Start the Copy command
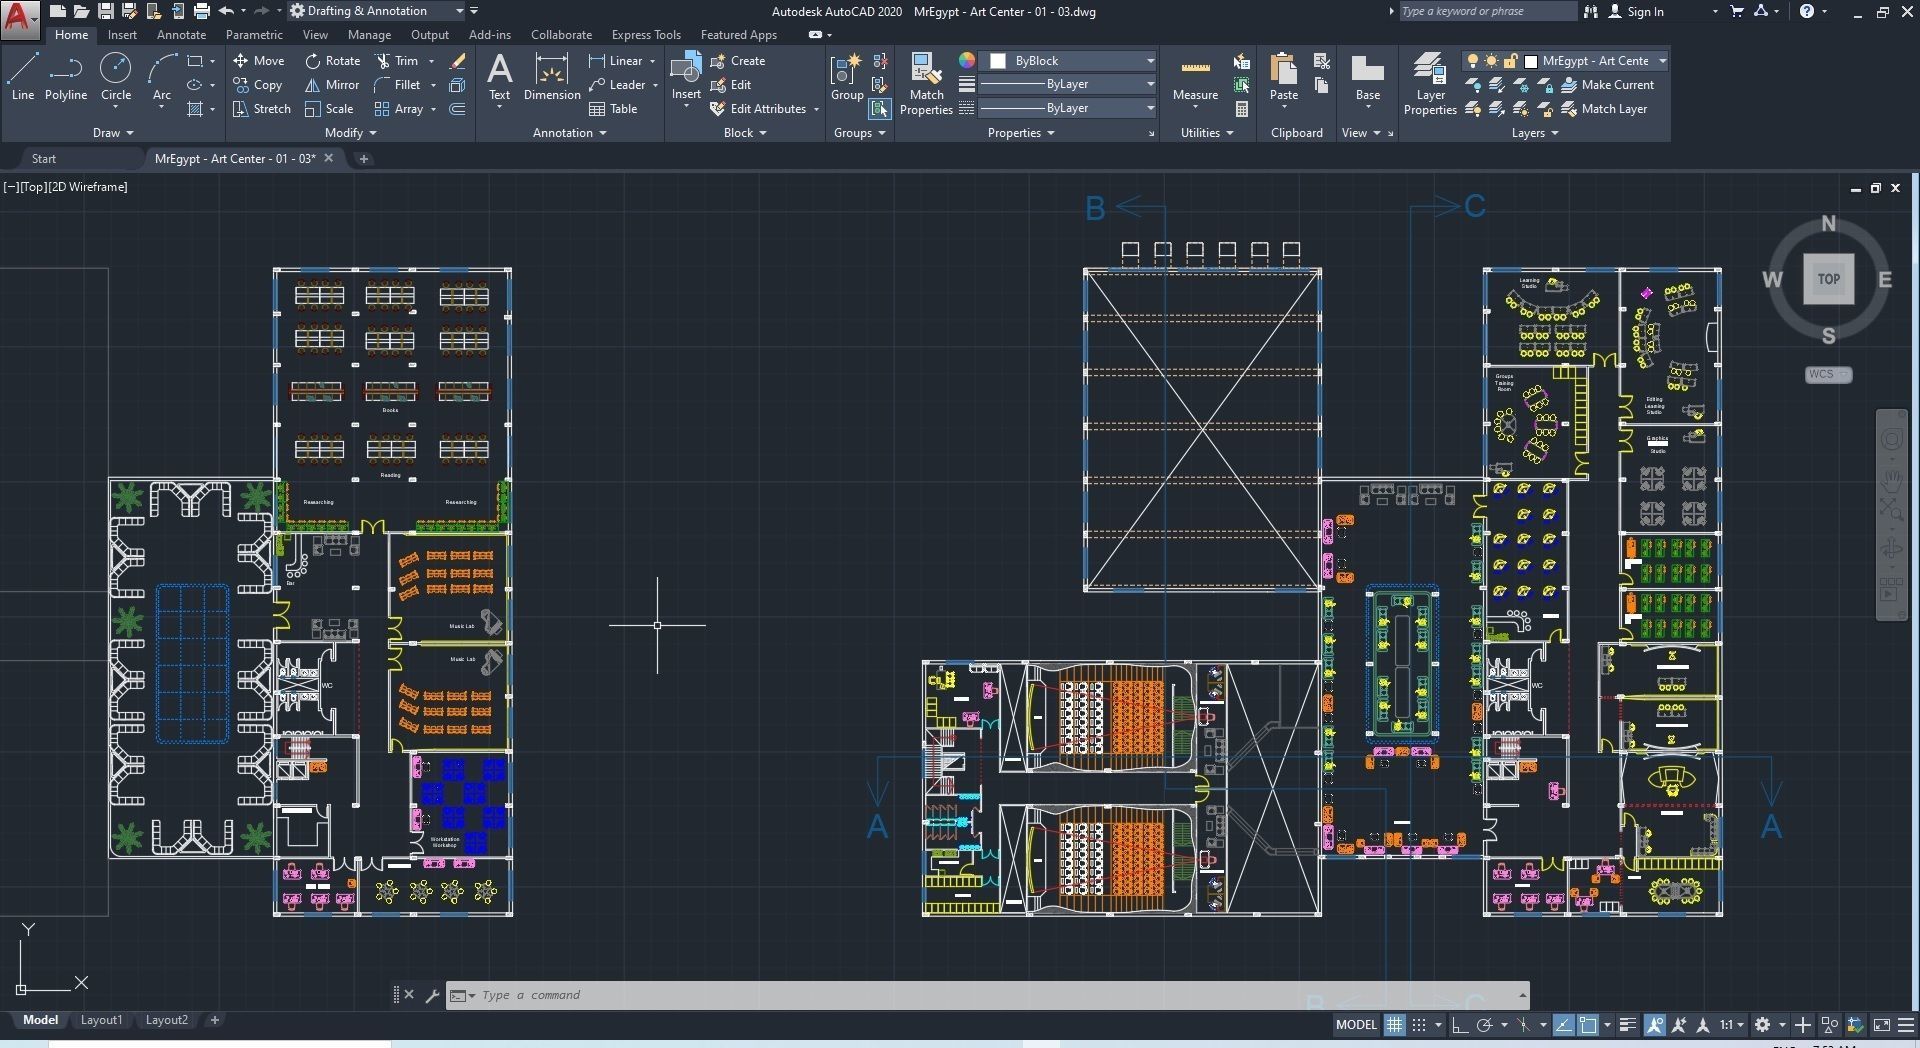The height and width of the screenshot is (1048, 1920). click(x=258, y=85)
